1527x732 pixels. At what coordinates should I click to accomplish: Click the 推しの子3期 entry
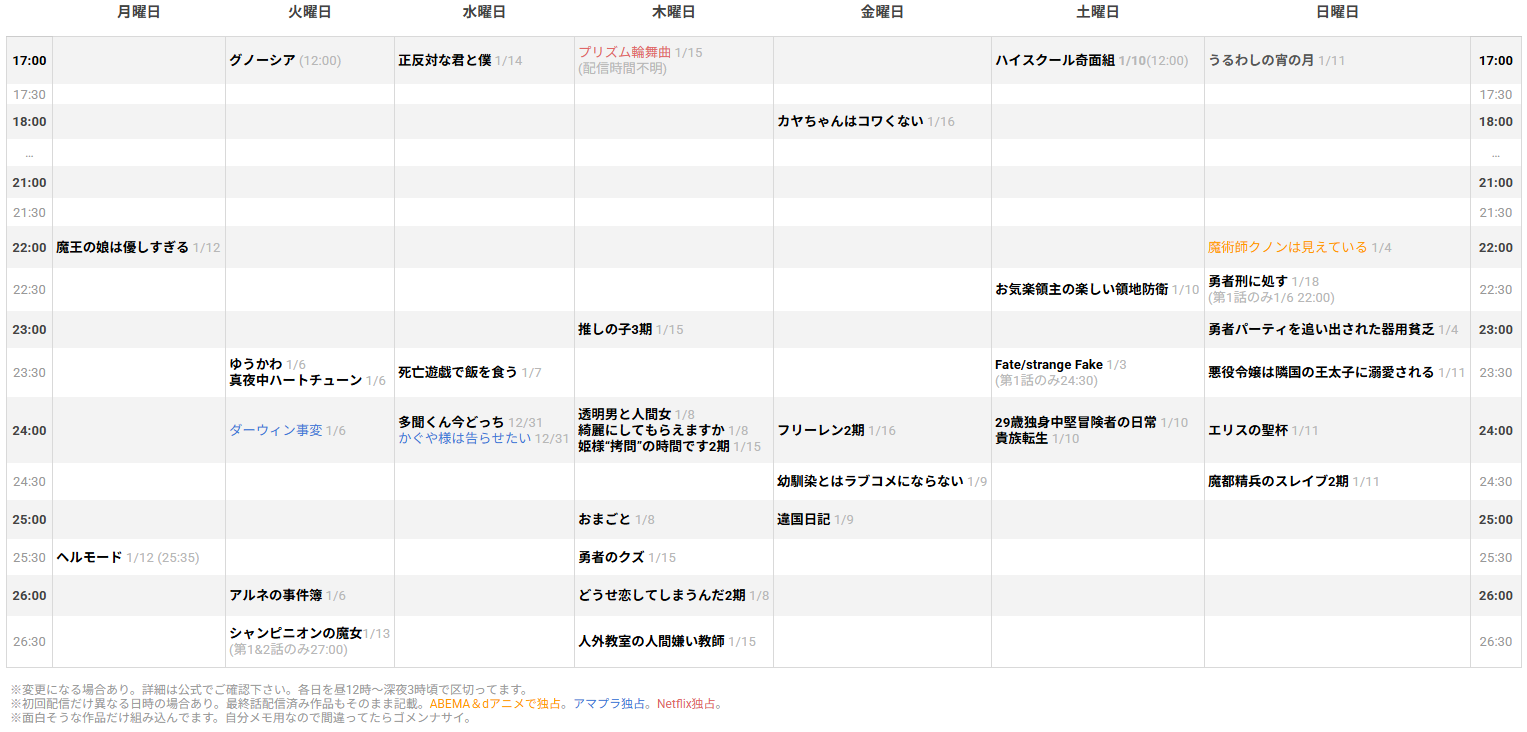tap(615, 329)
